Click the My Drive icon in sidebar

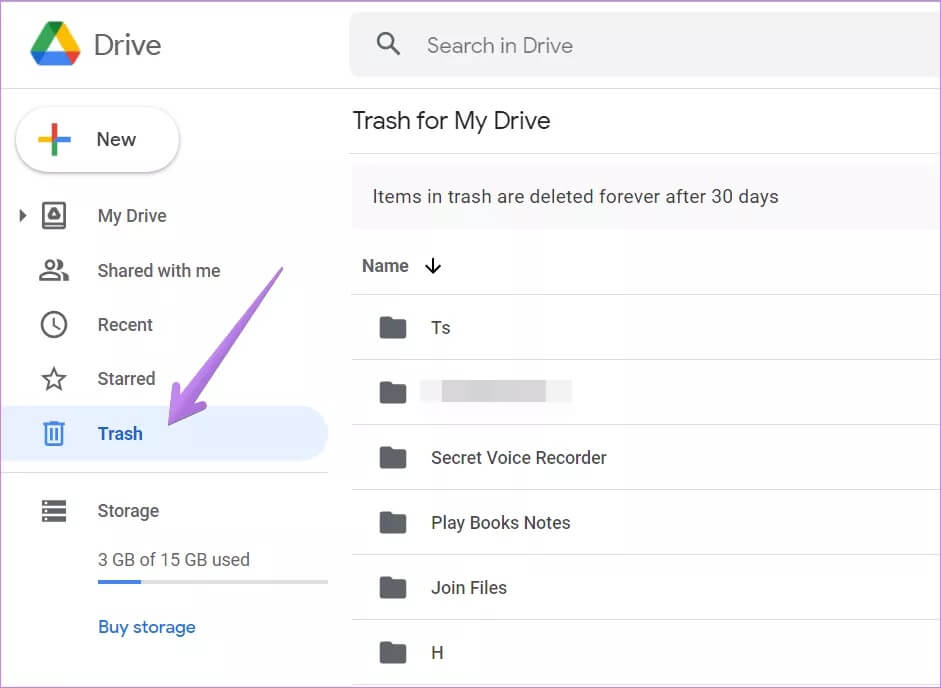54,216
